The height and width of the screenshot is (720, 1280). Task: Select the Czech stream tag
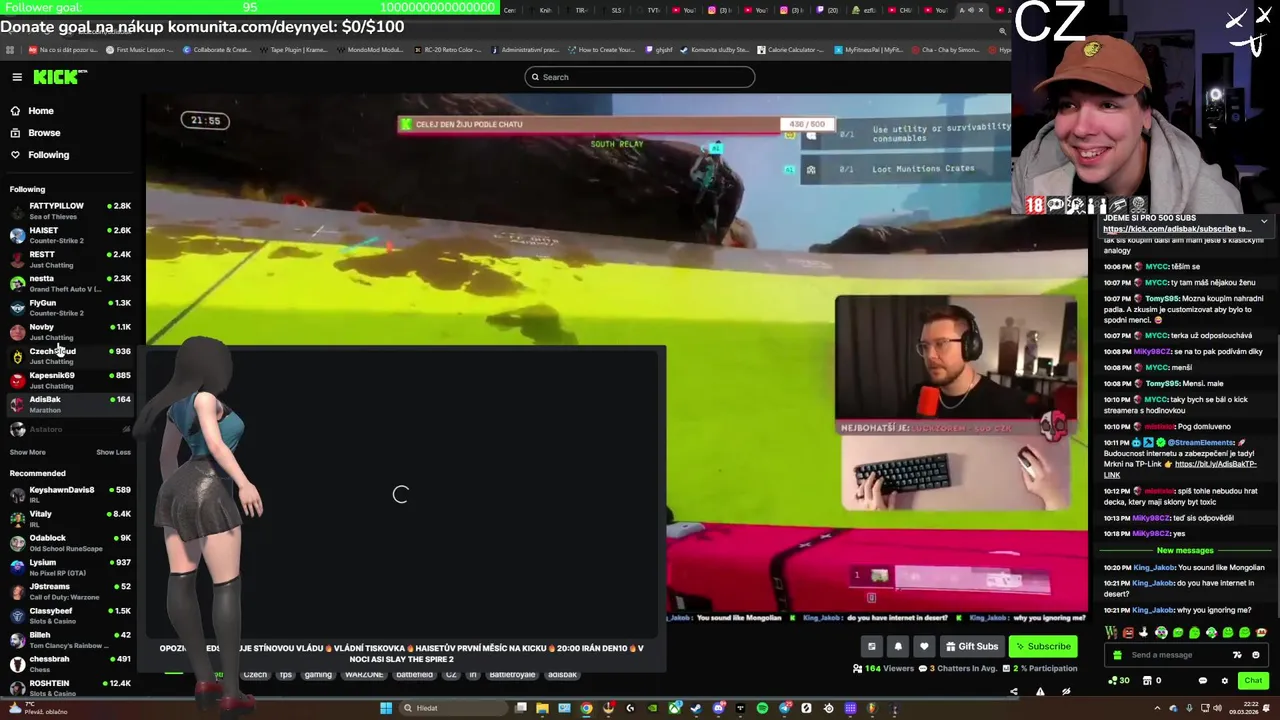(x=255, y=675)
